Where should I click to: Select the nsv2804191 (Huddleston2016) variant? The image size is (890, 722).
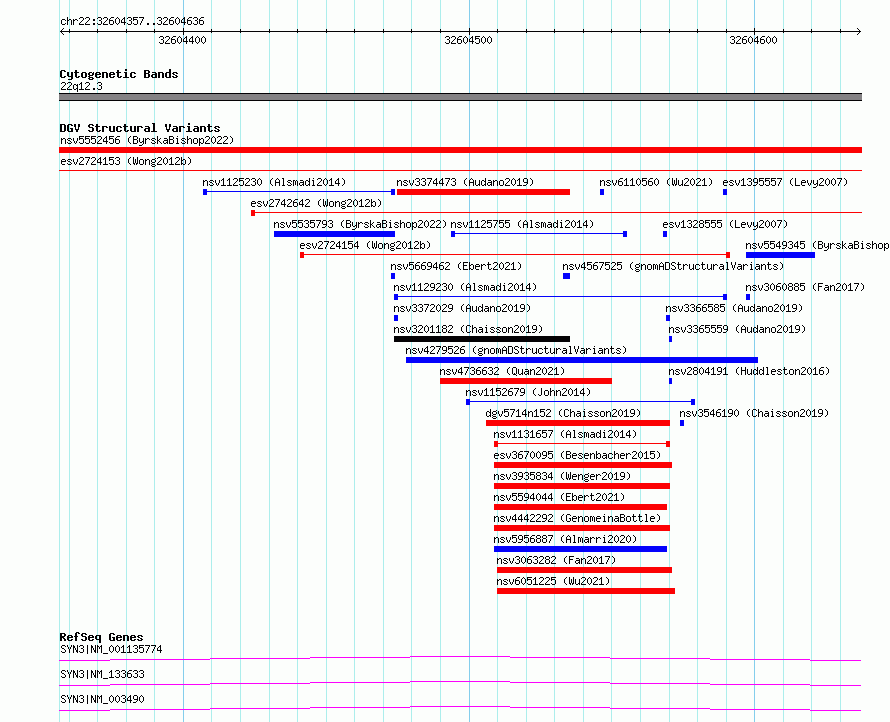(x=670, y=381)
